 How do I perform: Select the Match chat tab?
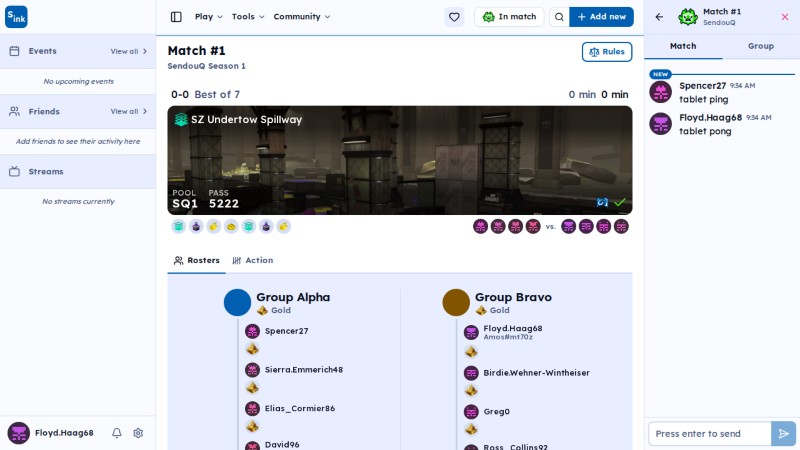pyautogui.click(x=683, y=46)
